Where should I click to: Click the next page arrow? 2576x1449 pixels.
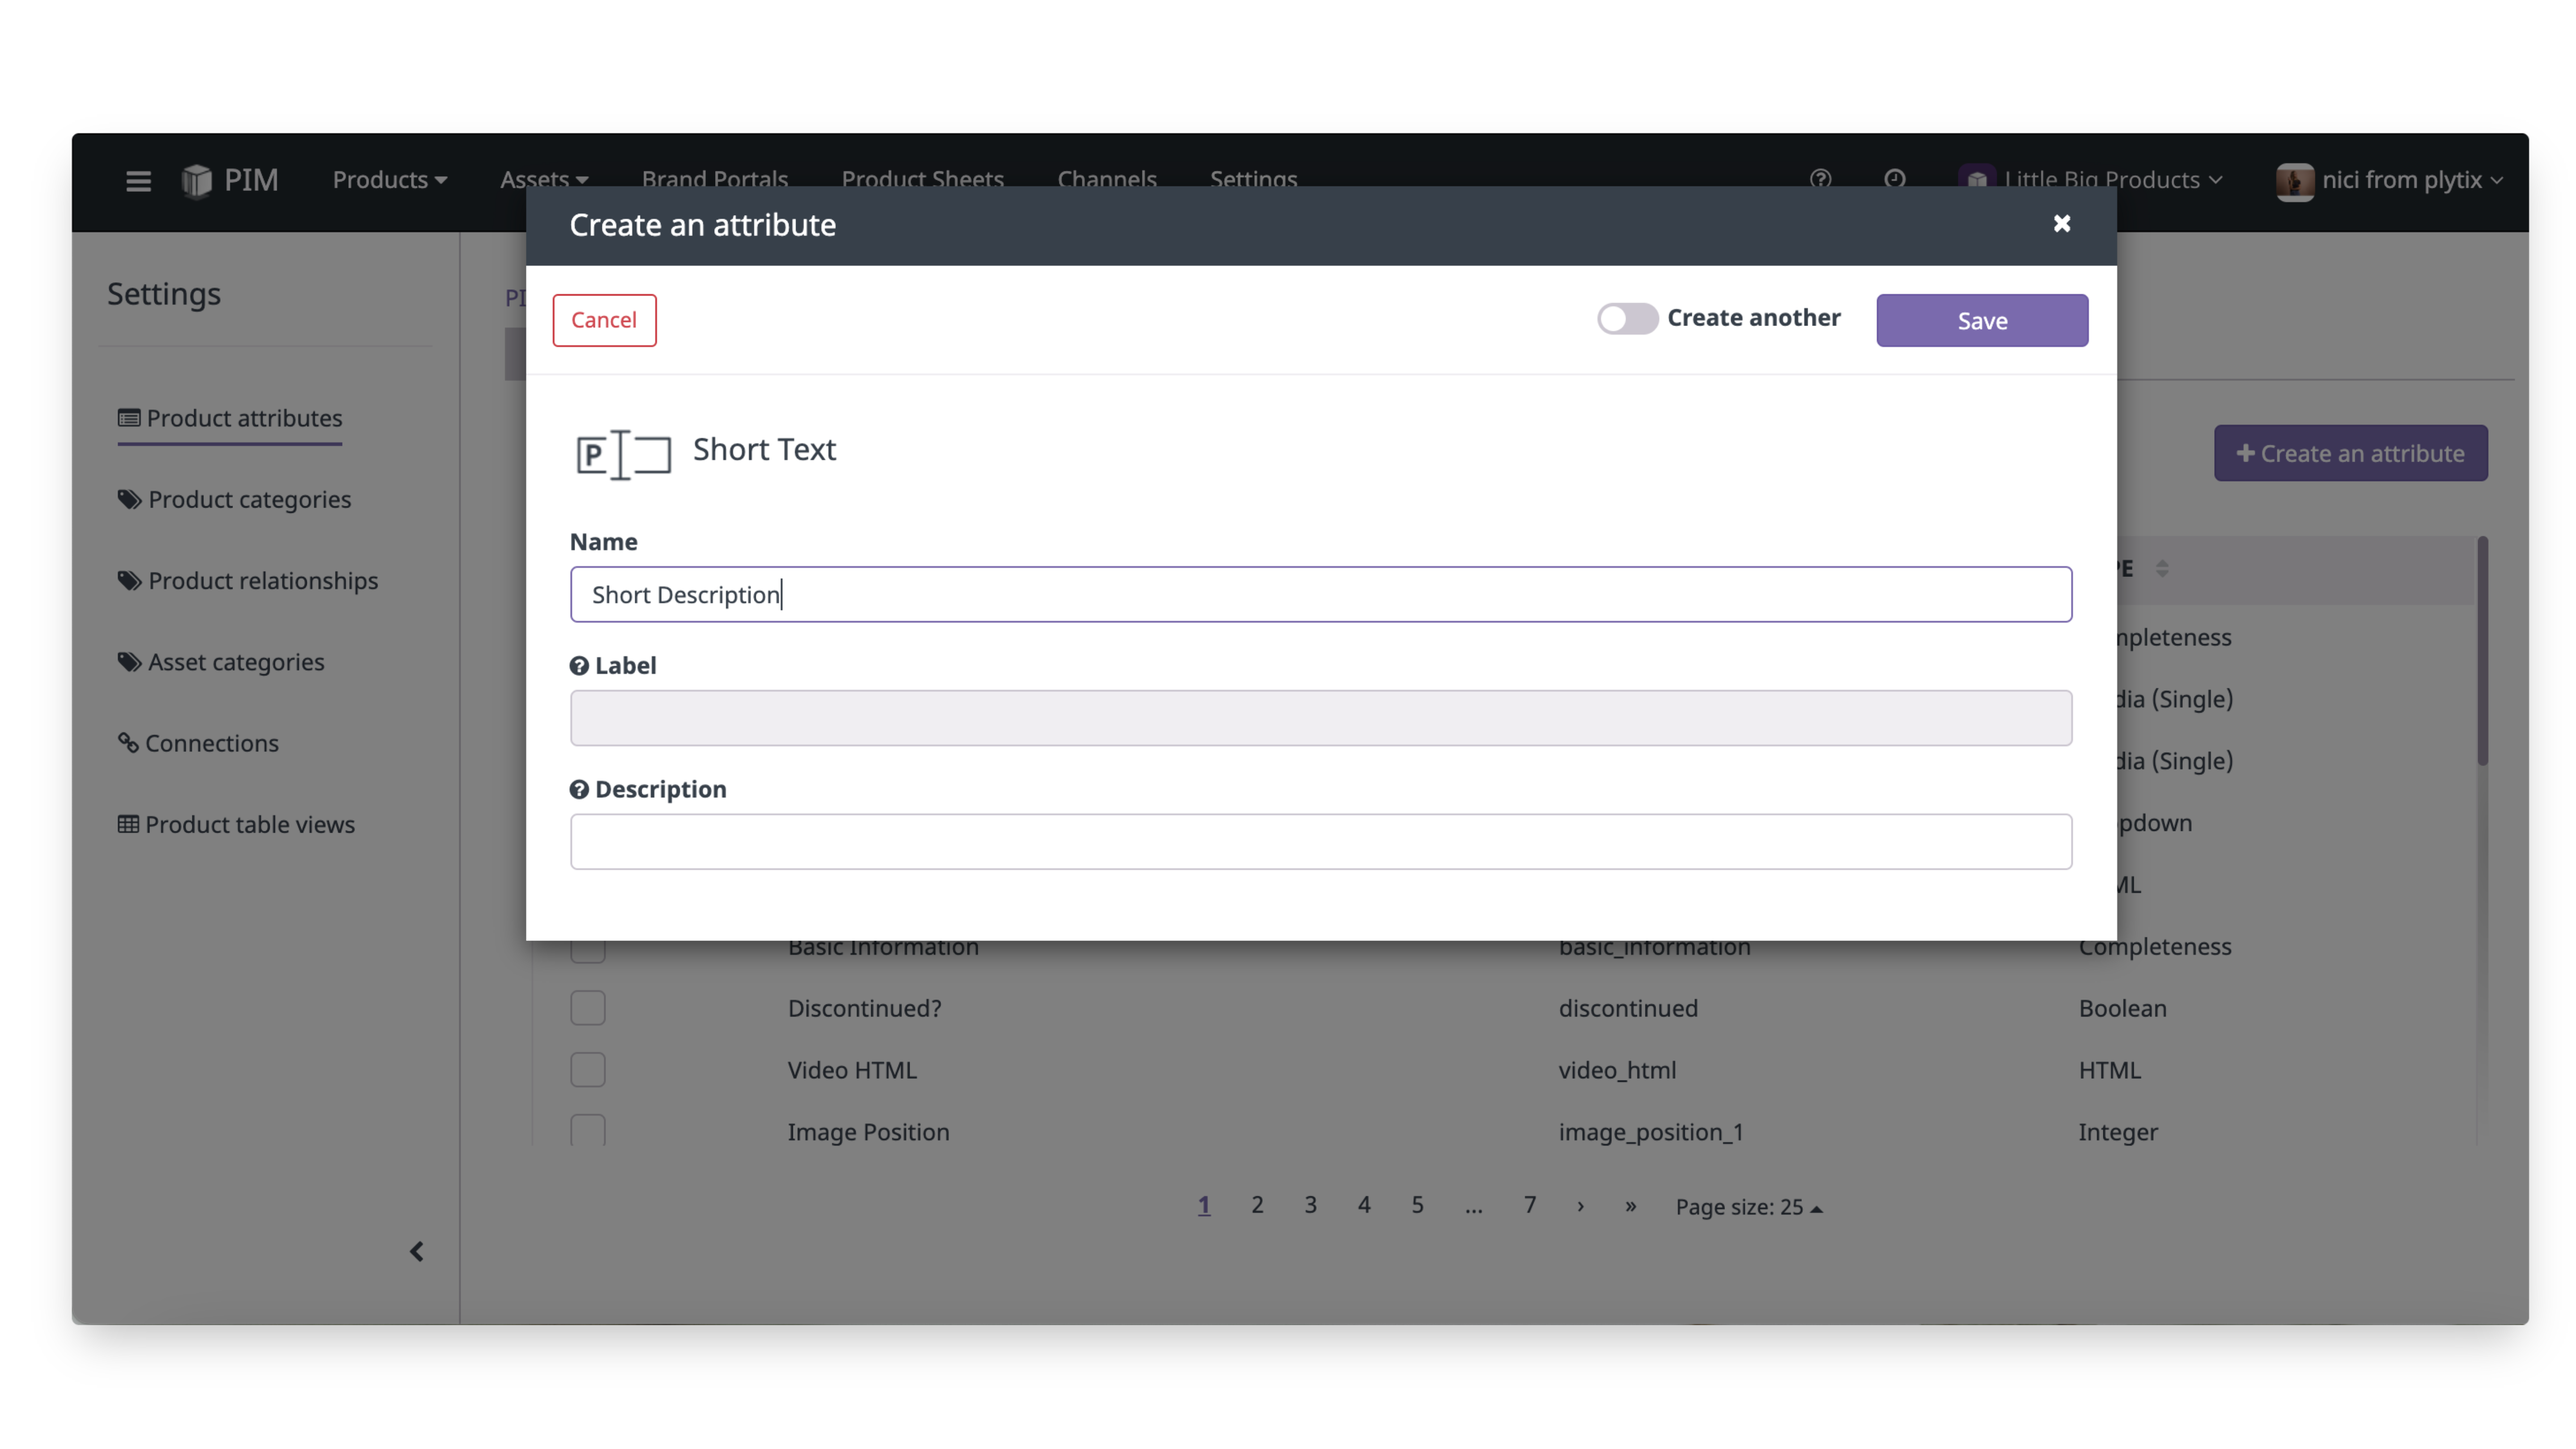click(1580, 1207)
